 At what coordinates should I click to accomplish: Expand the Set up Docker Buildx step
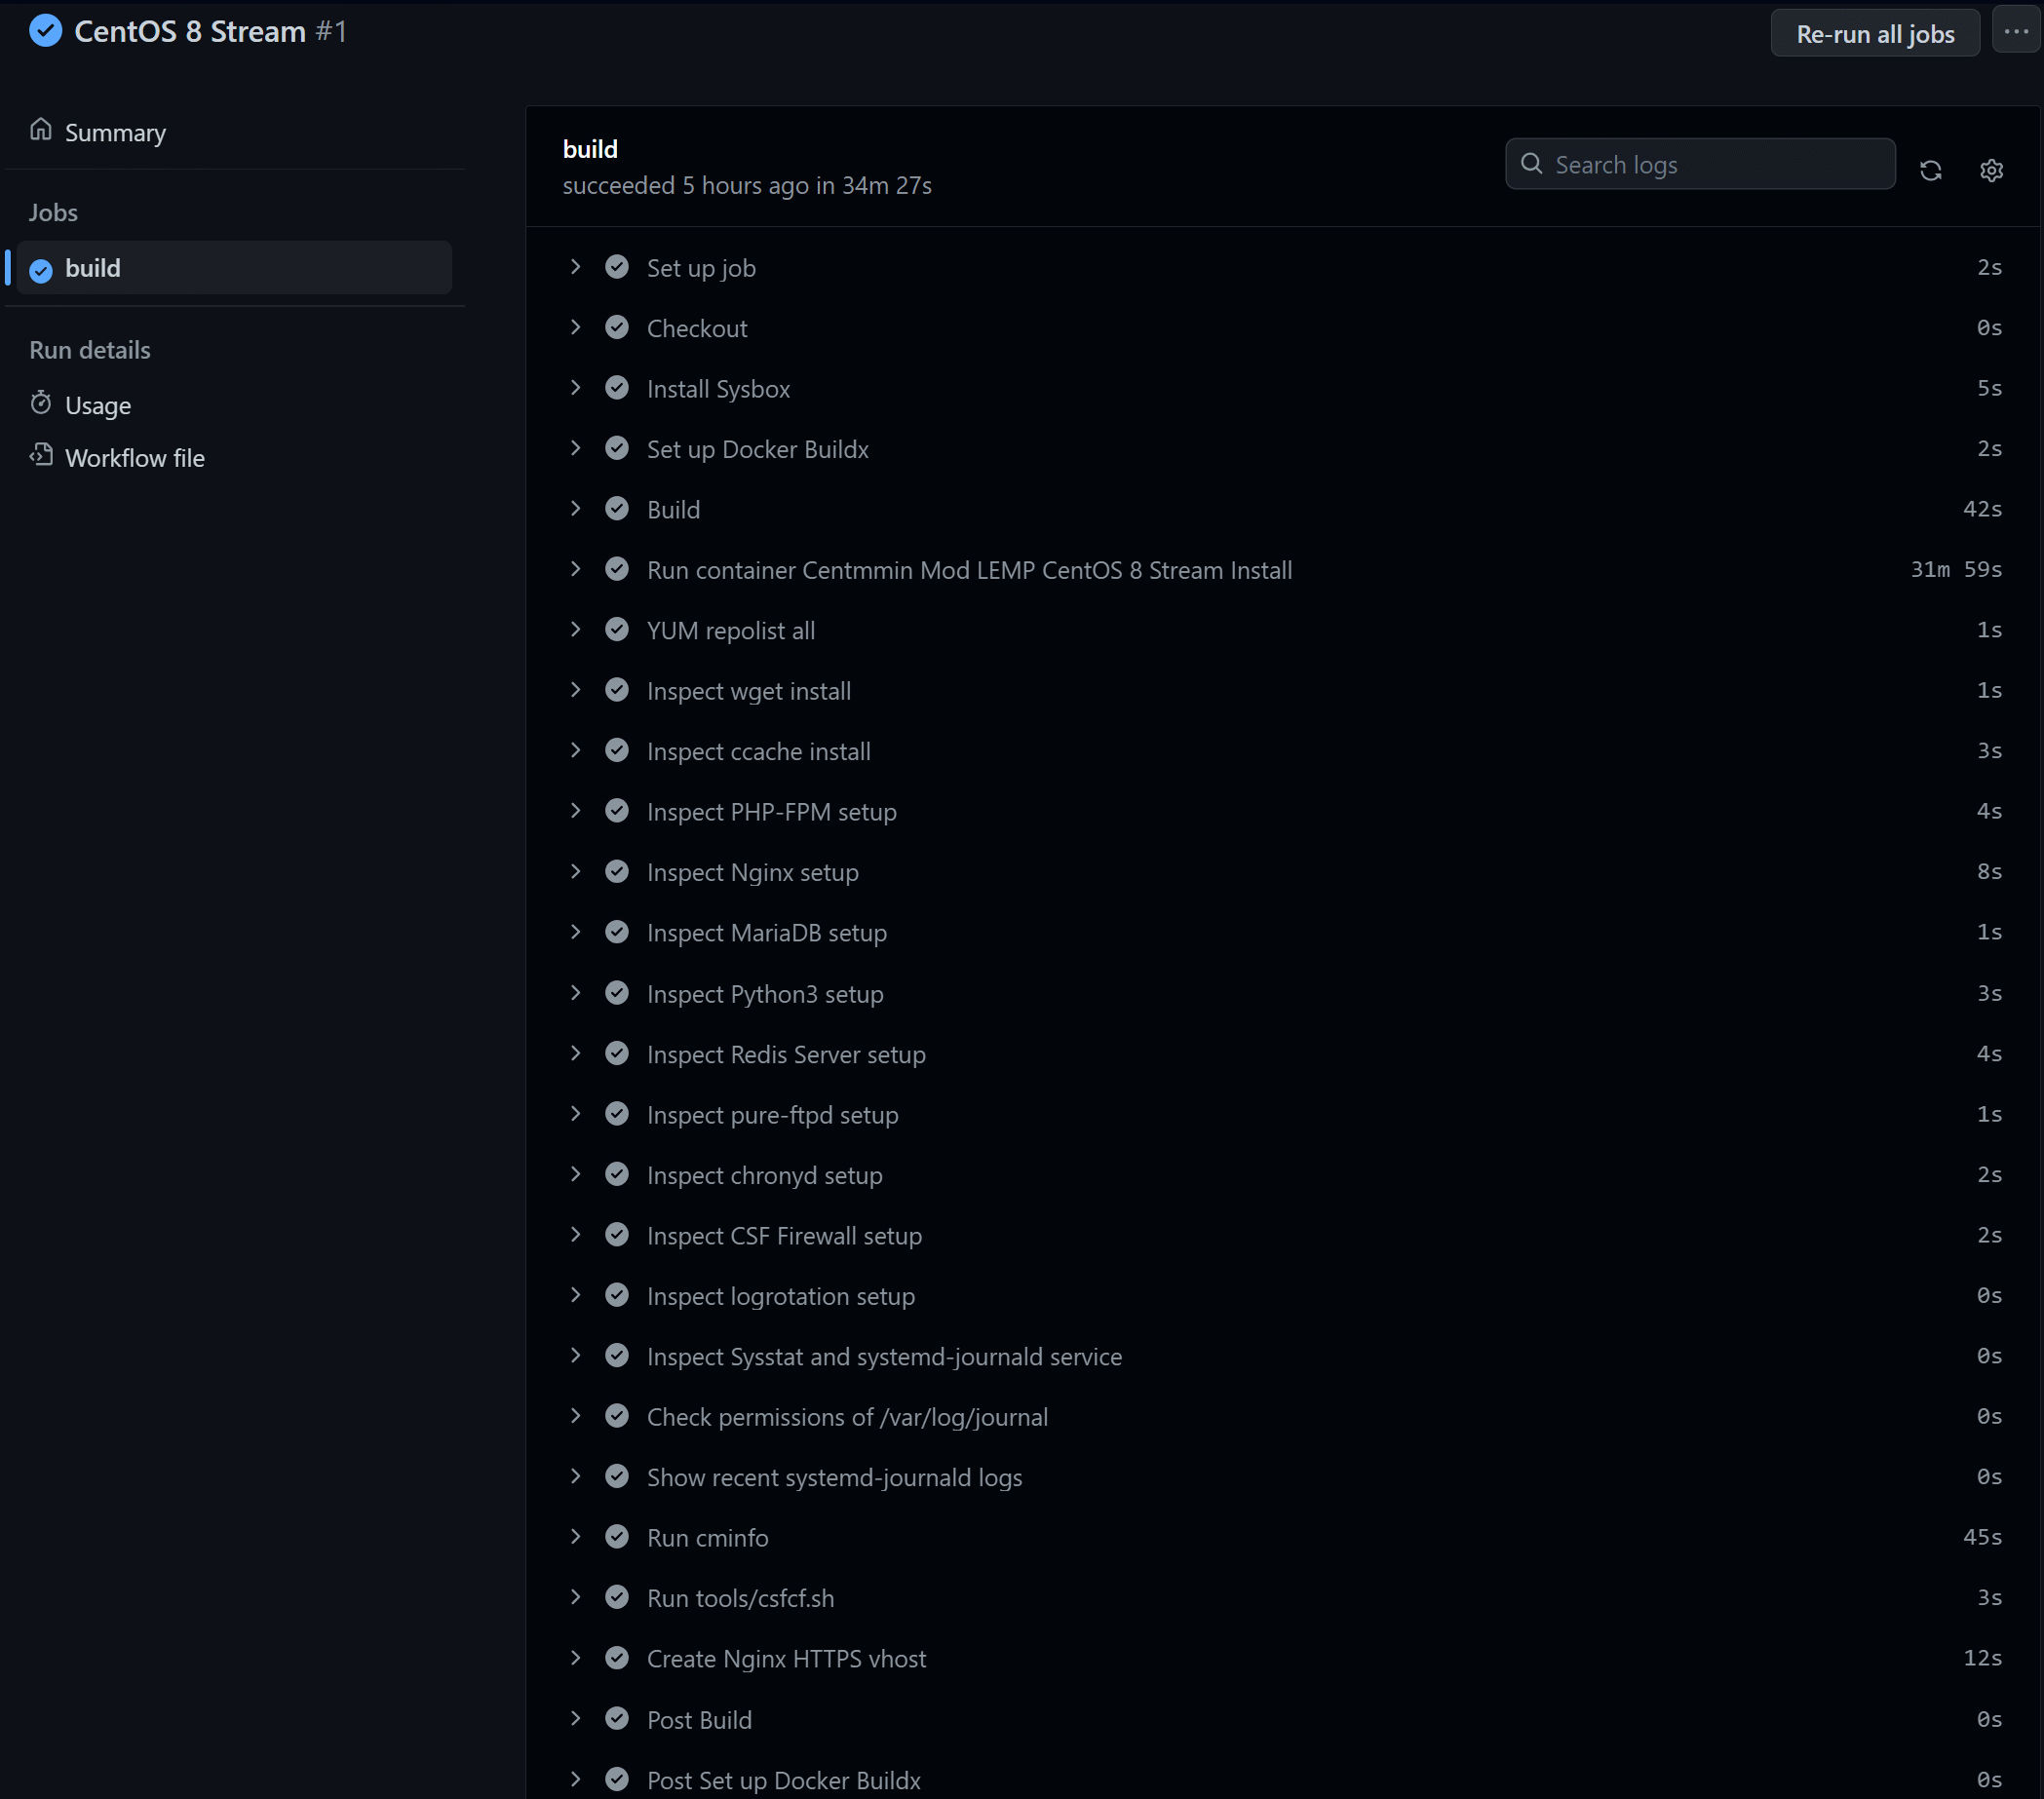tap(575, 448)
